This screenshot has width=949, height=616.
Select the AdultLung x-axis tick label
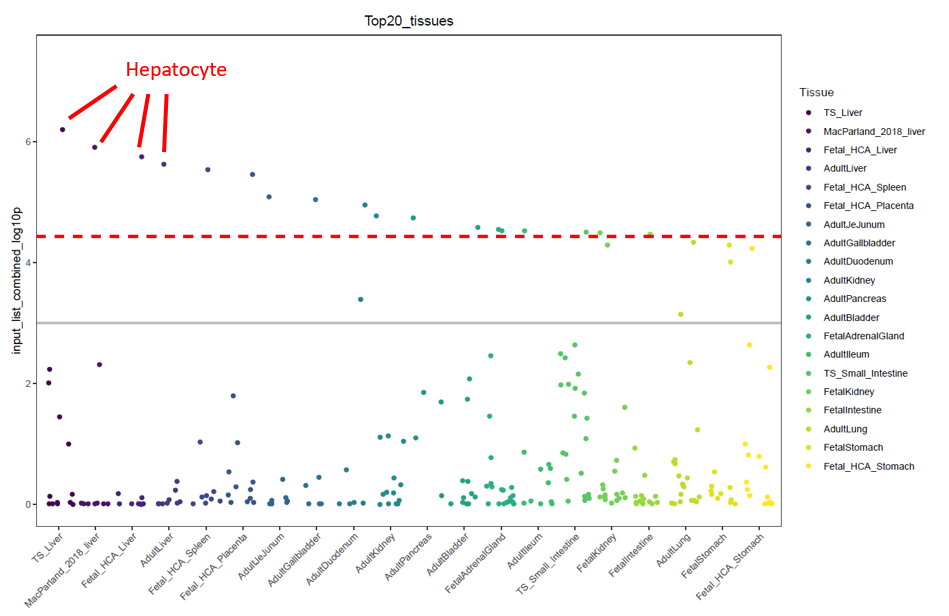click(x=670, y=555)
